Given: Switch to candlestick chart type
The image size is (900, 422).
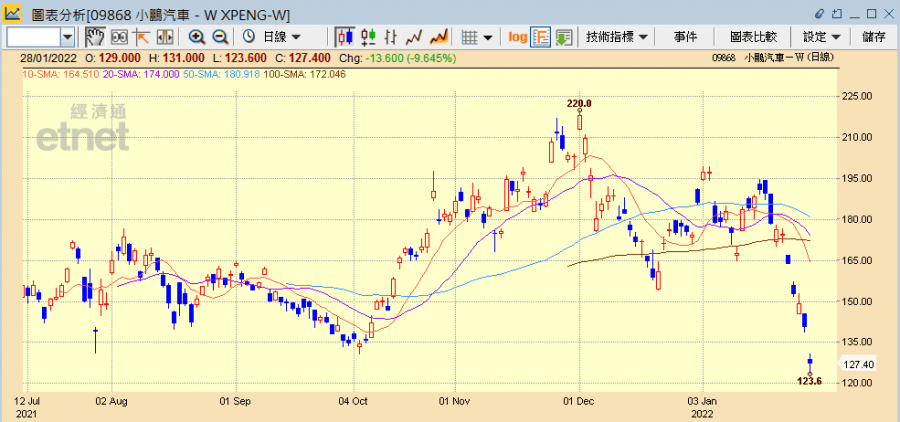Looking at the screenshot, I should (x=345, y=37).
